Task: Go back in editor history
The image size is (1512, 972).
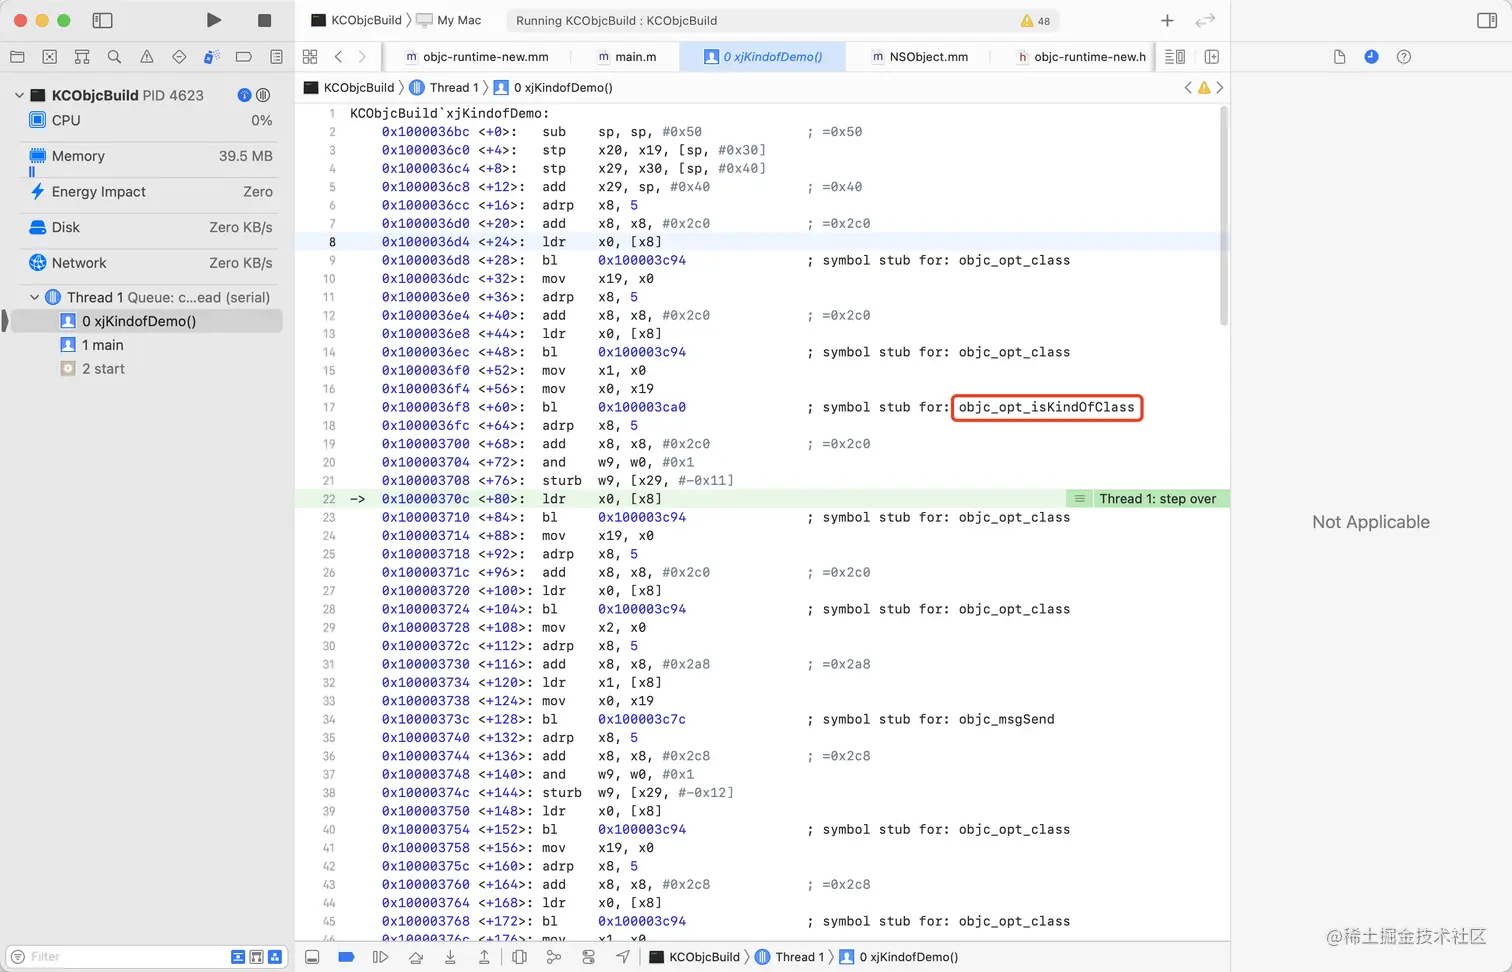Action: tap(339, 57)
